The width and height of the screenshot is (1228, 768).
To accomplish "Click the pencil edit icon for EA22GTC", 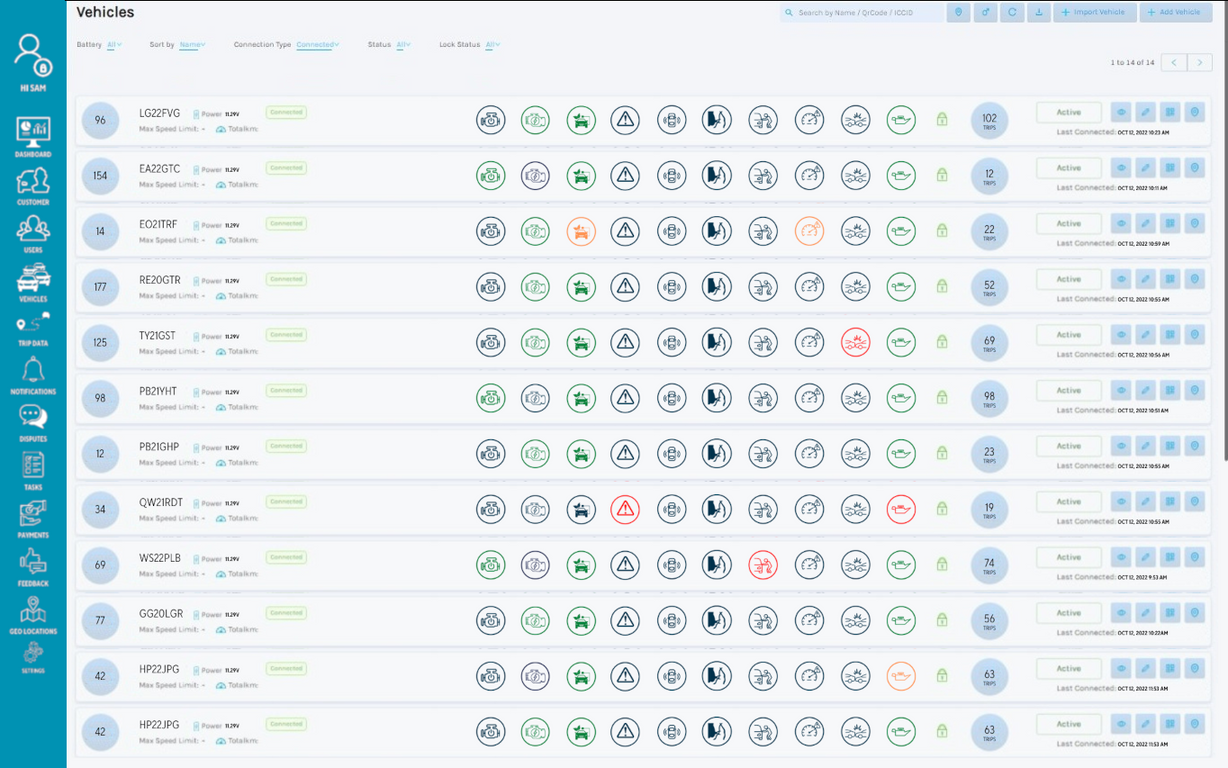I will point(1144,168).
